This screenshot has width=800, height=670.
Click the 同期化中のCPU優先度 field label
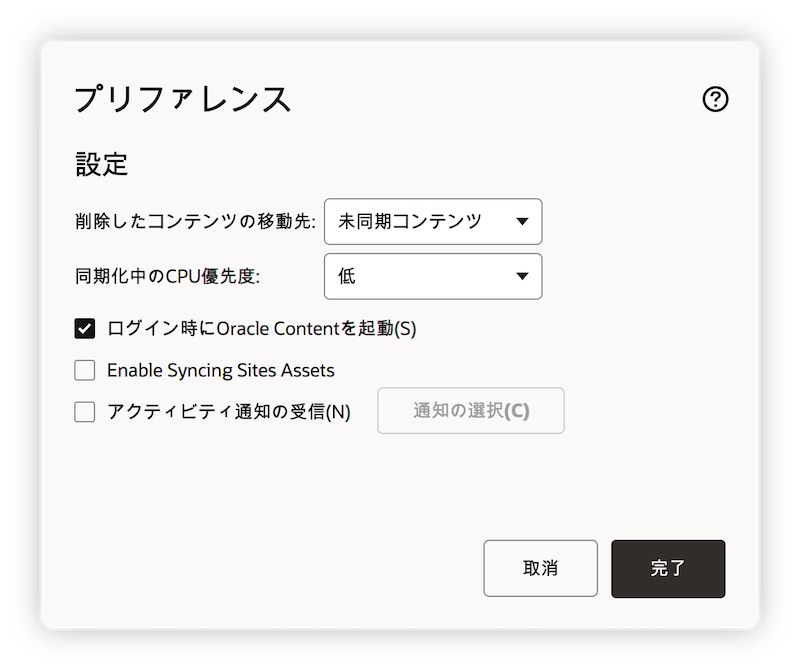tap(167, 276)
